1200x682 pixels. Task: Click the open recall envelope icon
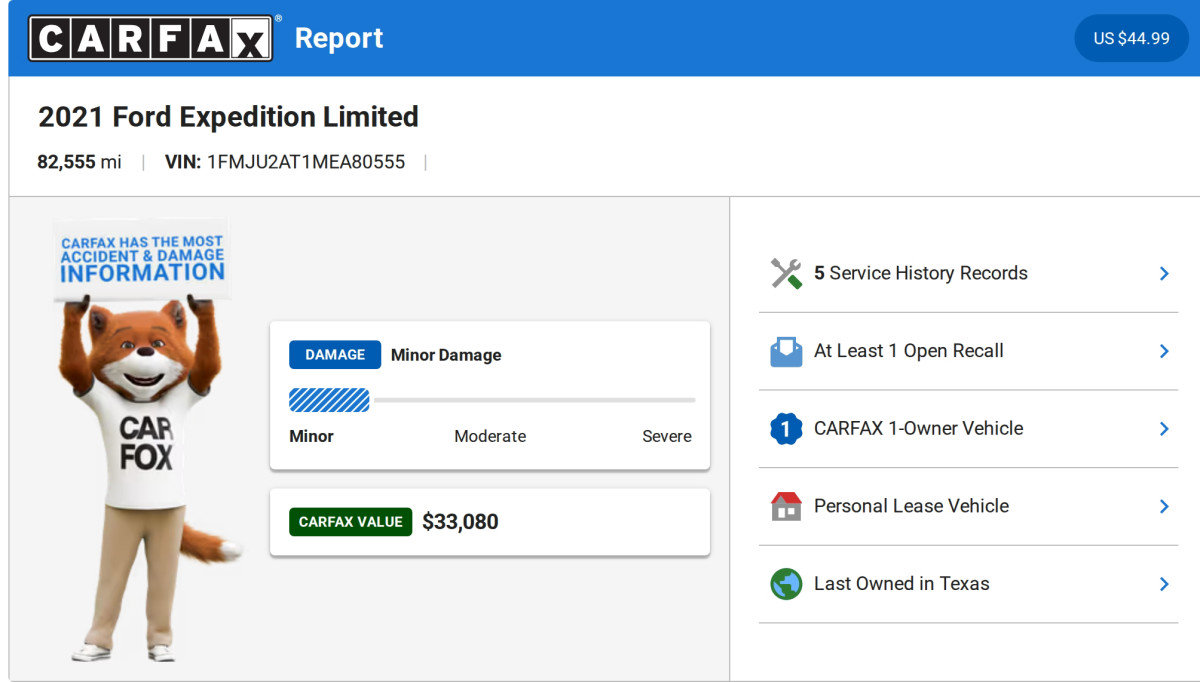point(786,351)
